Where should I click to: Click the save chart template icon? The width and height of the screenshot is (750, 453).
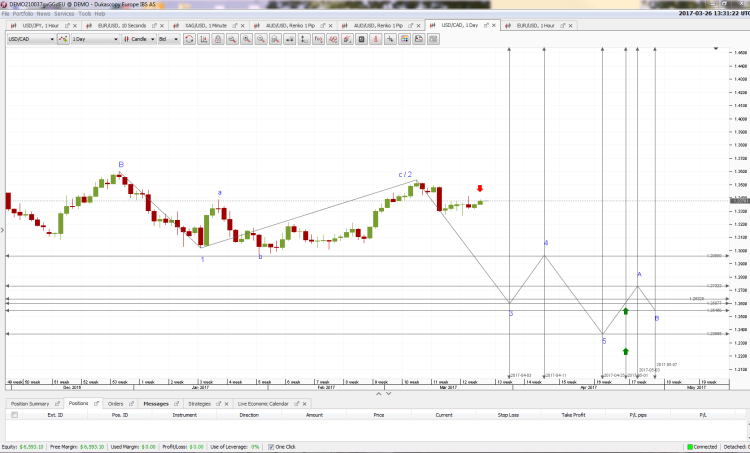coord(419,39)
